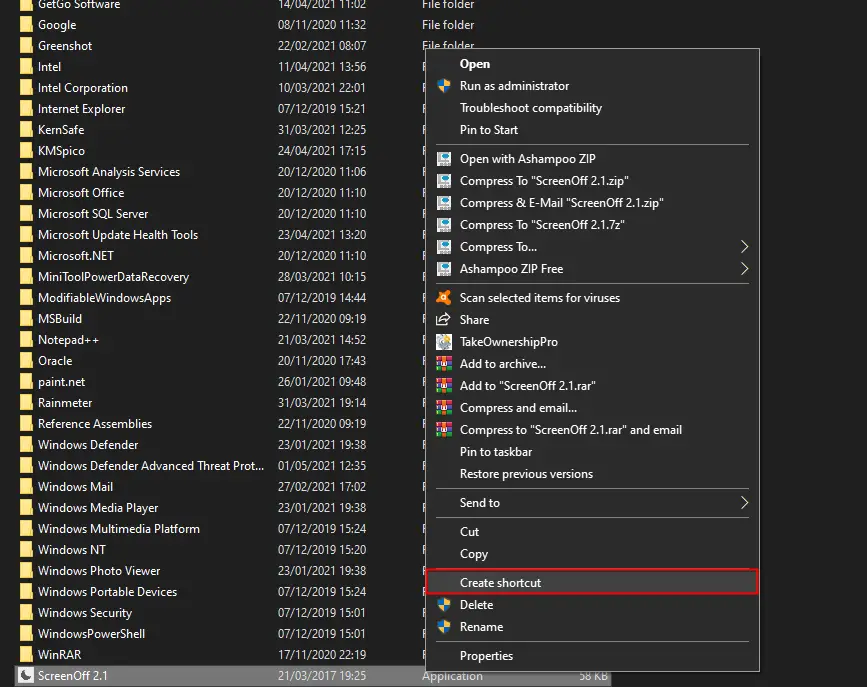The image size is (867, 687).
Task: Select the MSBuild folder
Action: [60, 319]
